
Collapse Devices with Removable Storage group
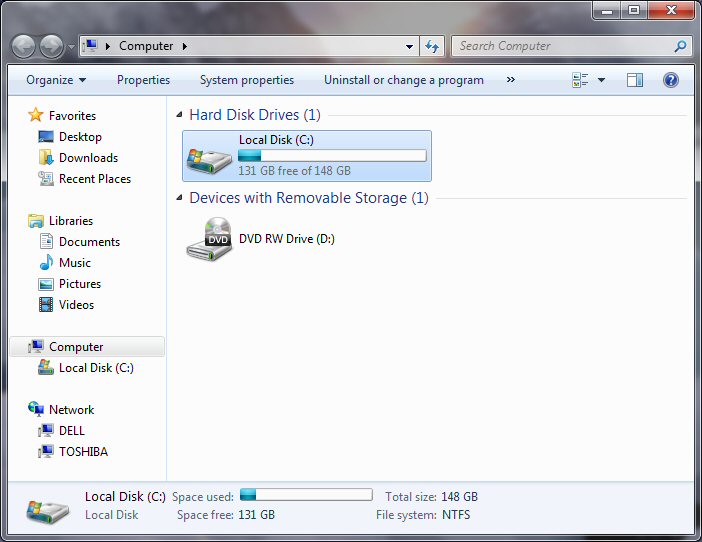click(x=180, y=198)
